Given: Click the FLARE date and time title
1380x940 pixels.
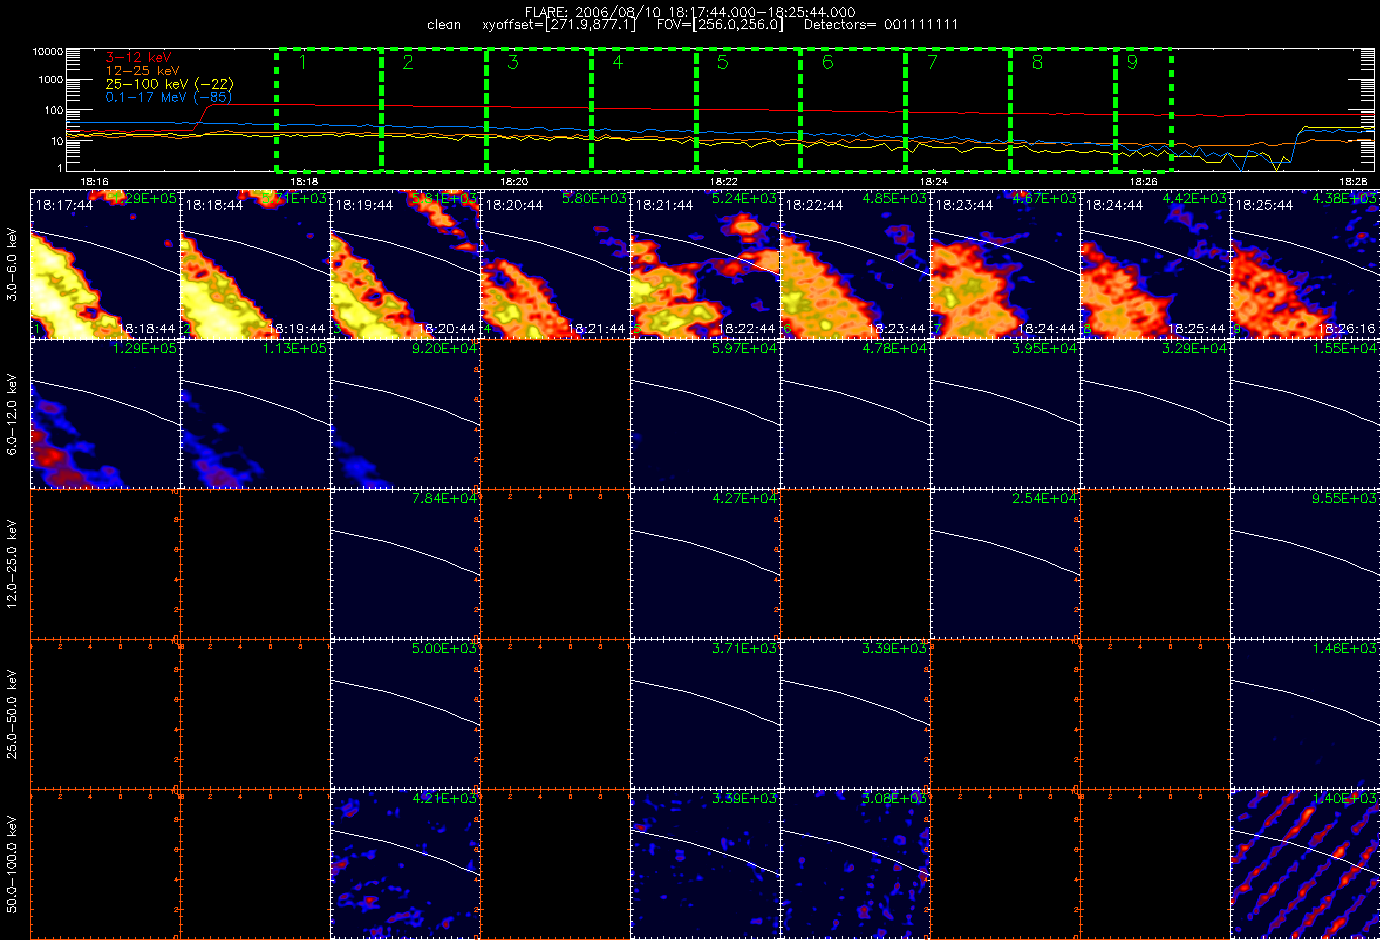Looking at the screenshot, I should tap(690, 12).
